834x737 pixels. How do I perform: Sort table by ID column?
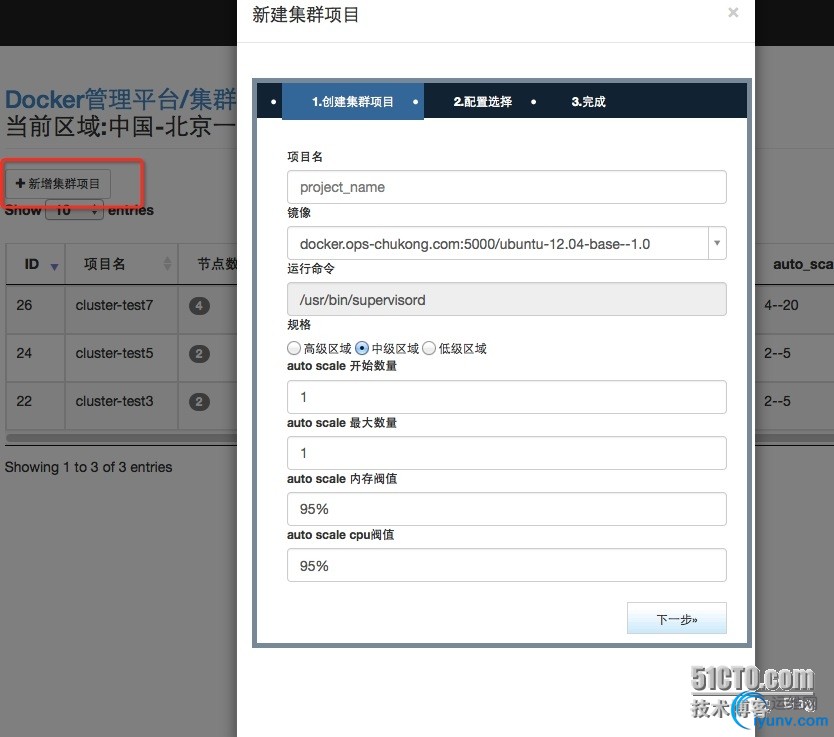[35, 264]
